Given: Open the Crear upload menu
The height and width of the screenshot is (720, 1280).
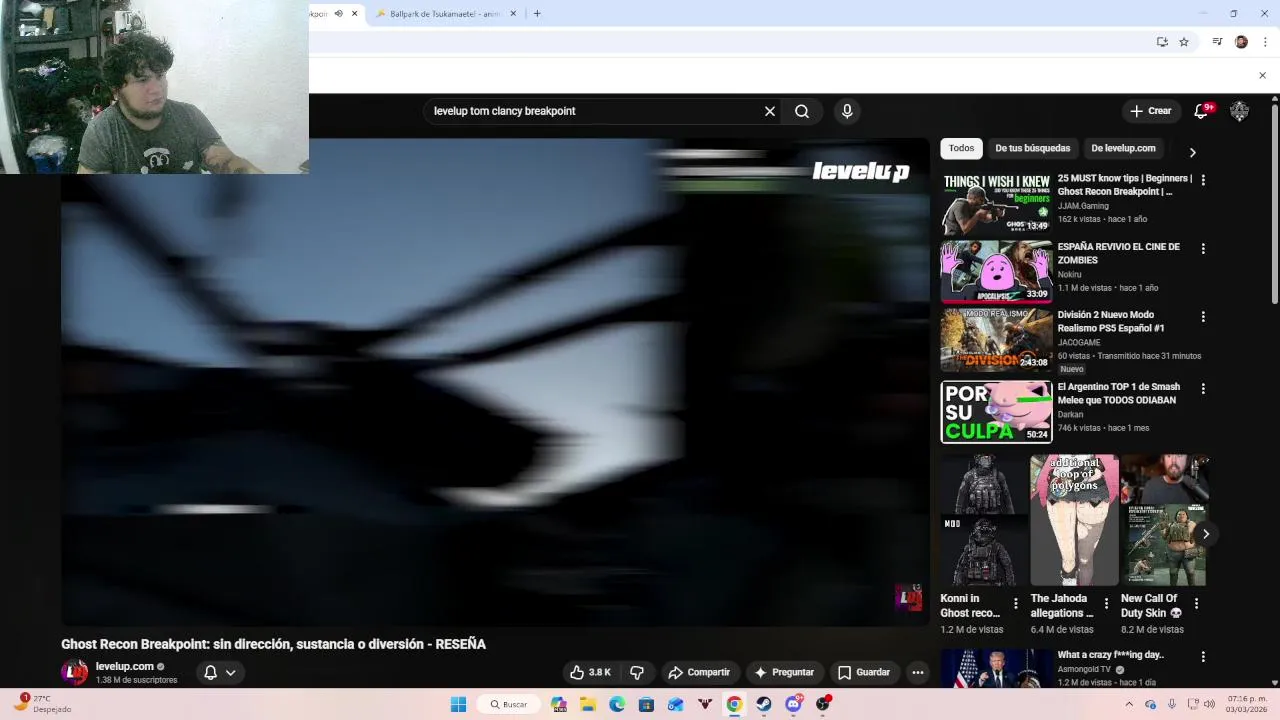Looking at the screenshot, I should tap(1150, 111).
